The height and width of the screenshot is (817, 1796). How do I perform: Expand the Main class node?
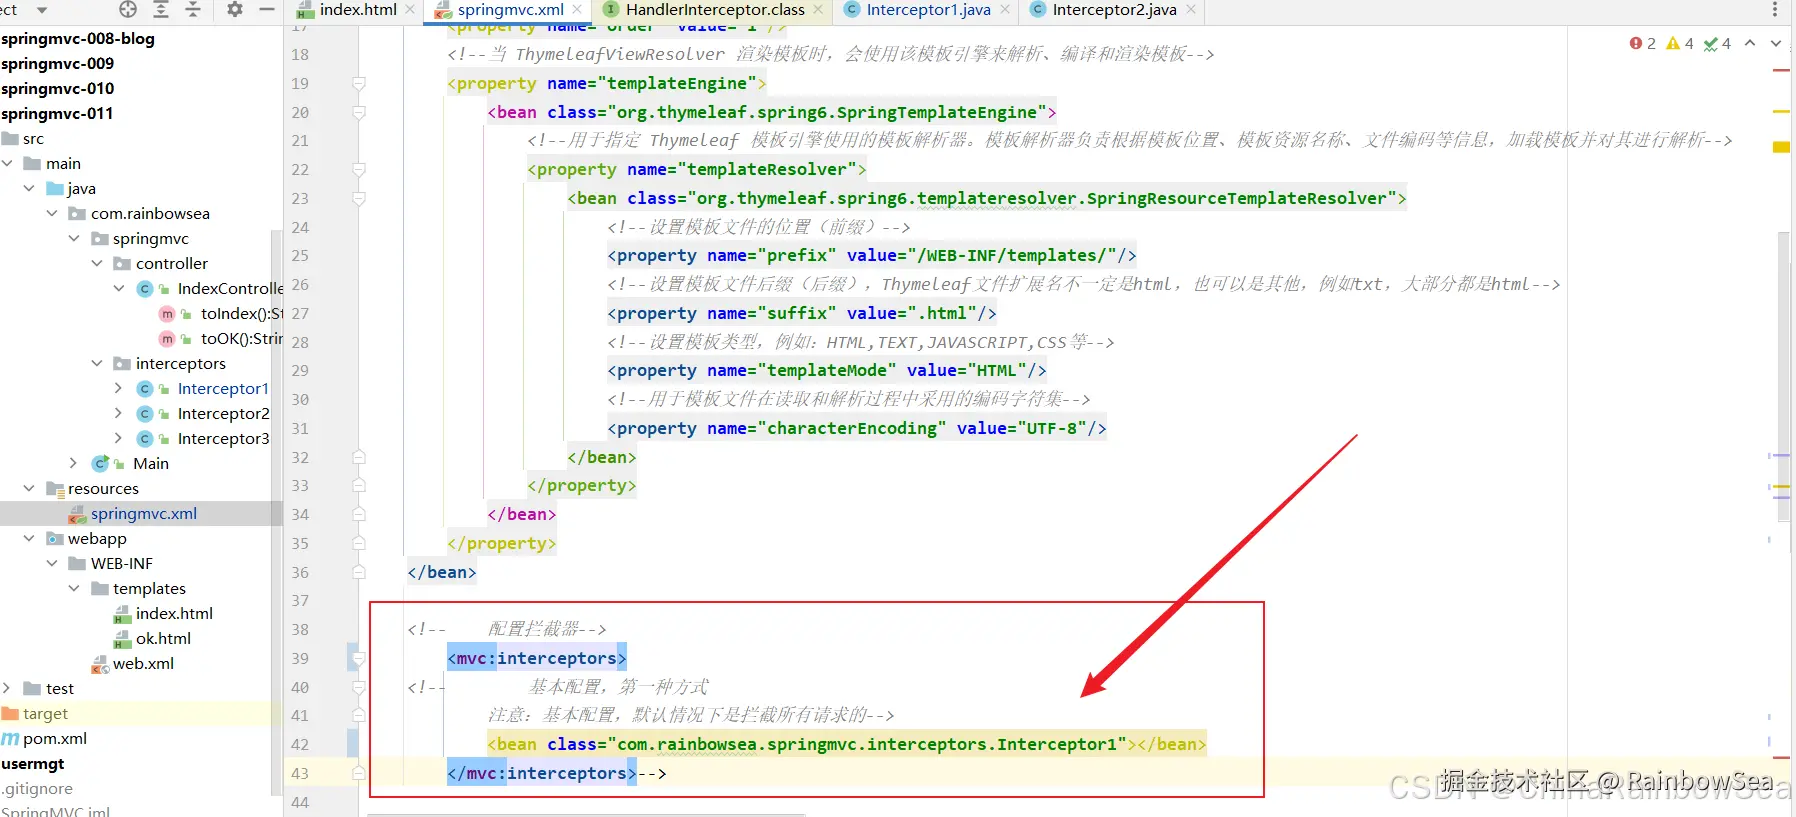click(x=74, y=463)
